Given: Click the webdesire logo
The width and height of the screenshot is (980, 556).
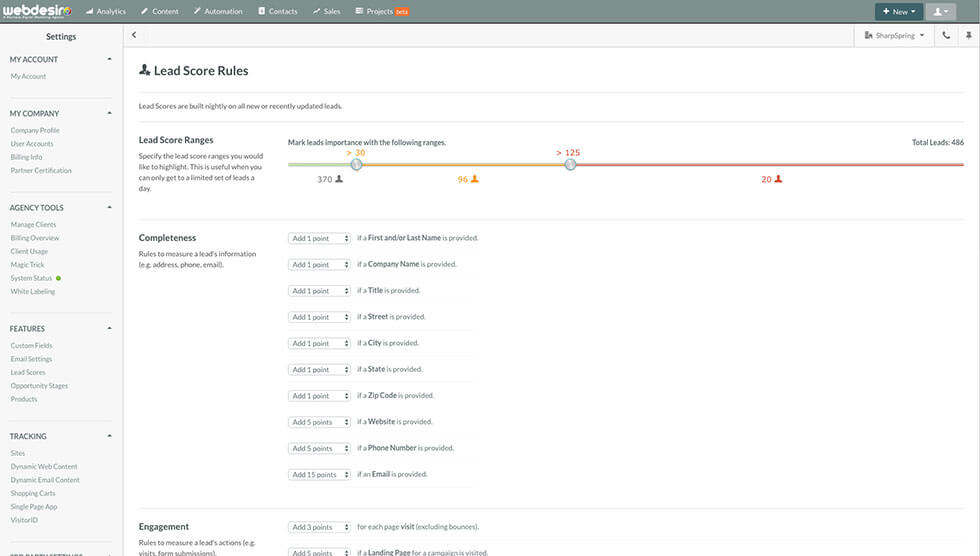Looking at the screenshot, I should [x=38, y=11].
